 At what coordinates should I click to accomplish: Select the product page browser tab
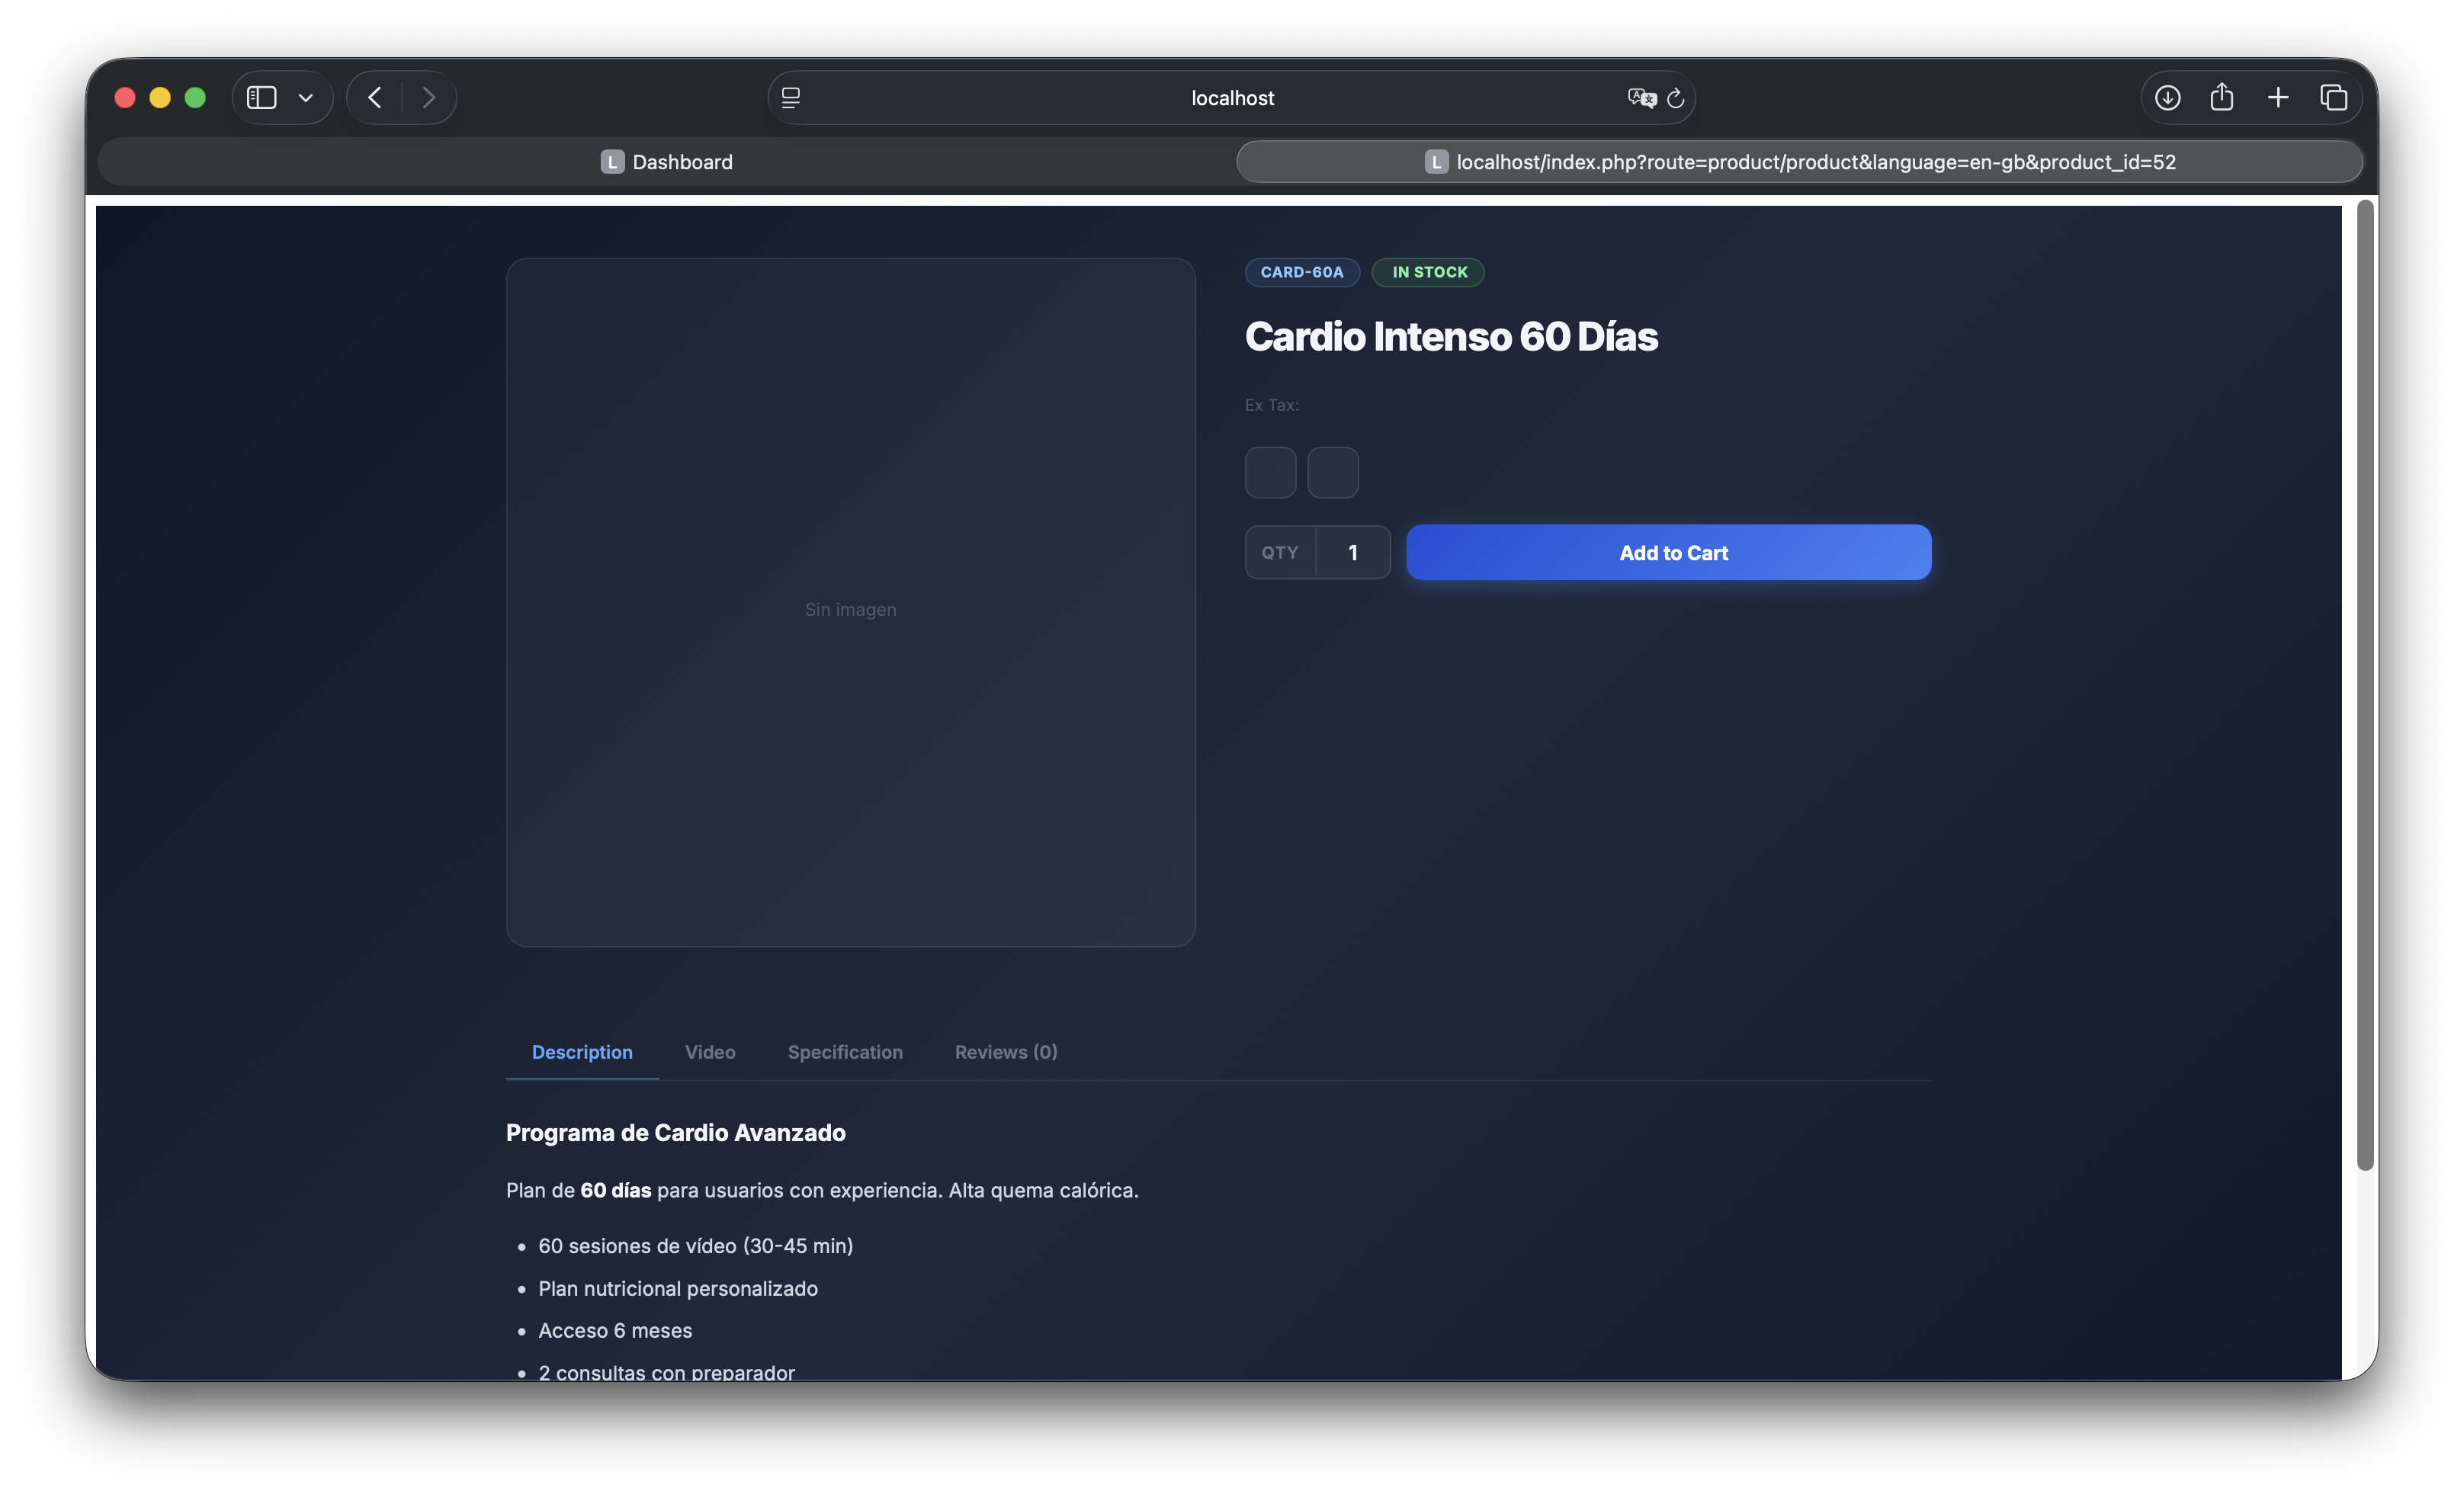[x=1799, y=162]
